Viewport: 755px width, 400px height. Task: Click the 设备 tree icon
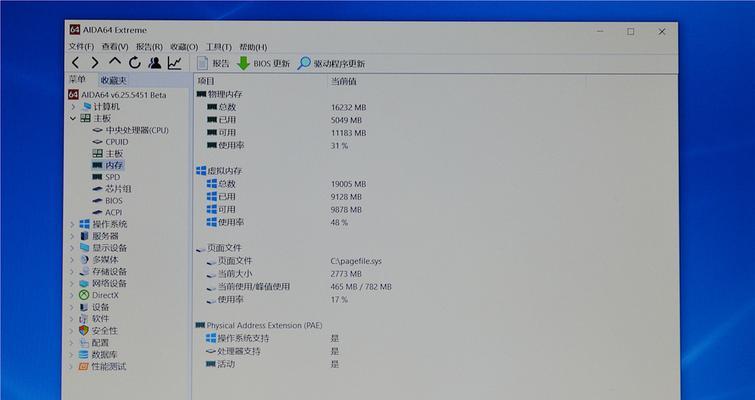tap(84, 307)
